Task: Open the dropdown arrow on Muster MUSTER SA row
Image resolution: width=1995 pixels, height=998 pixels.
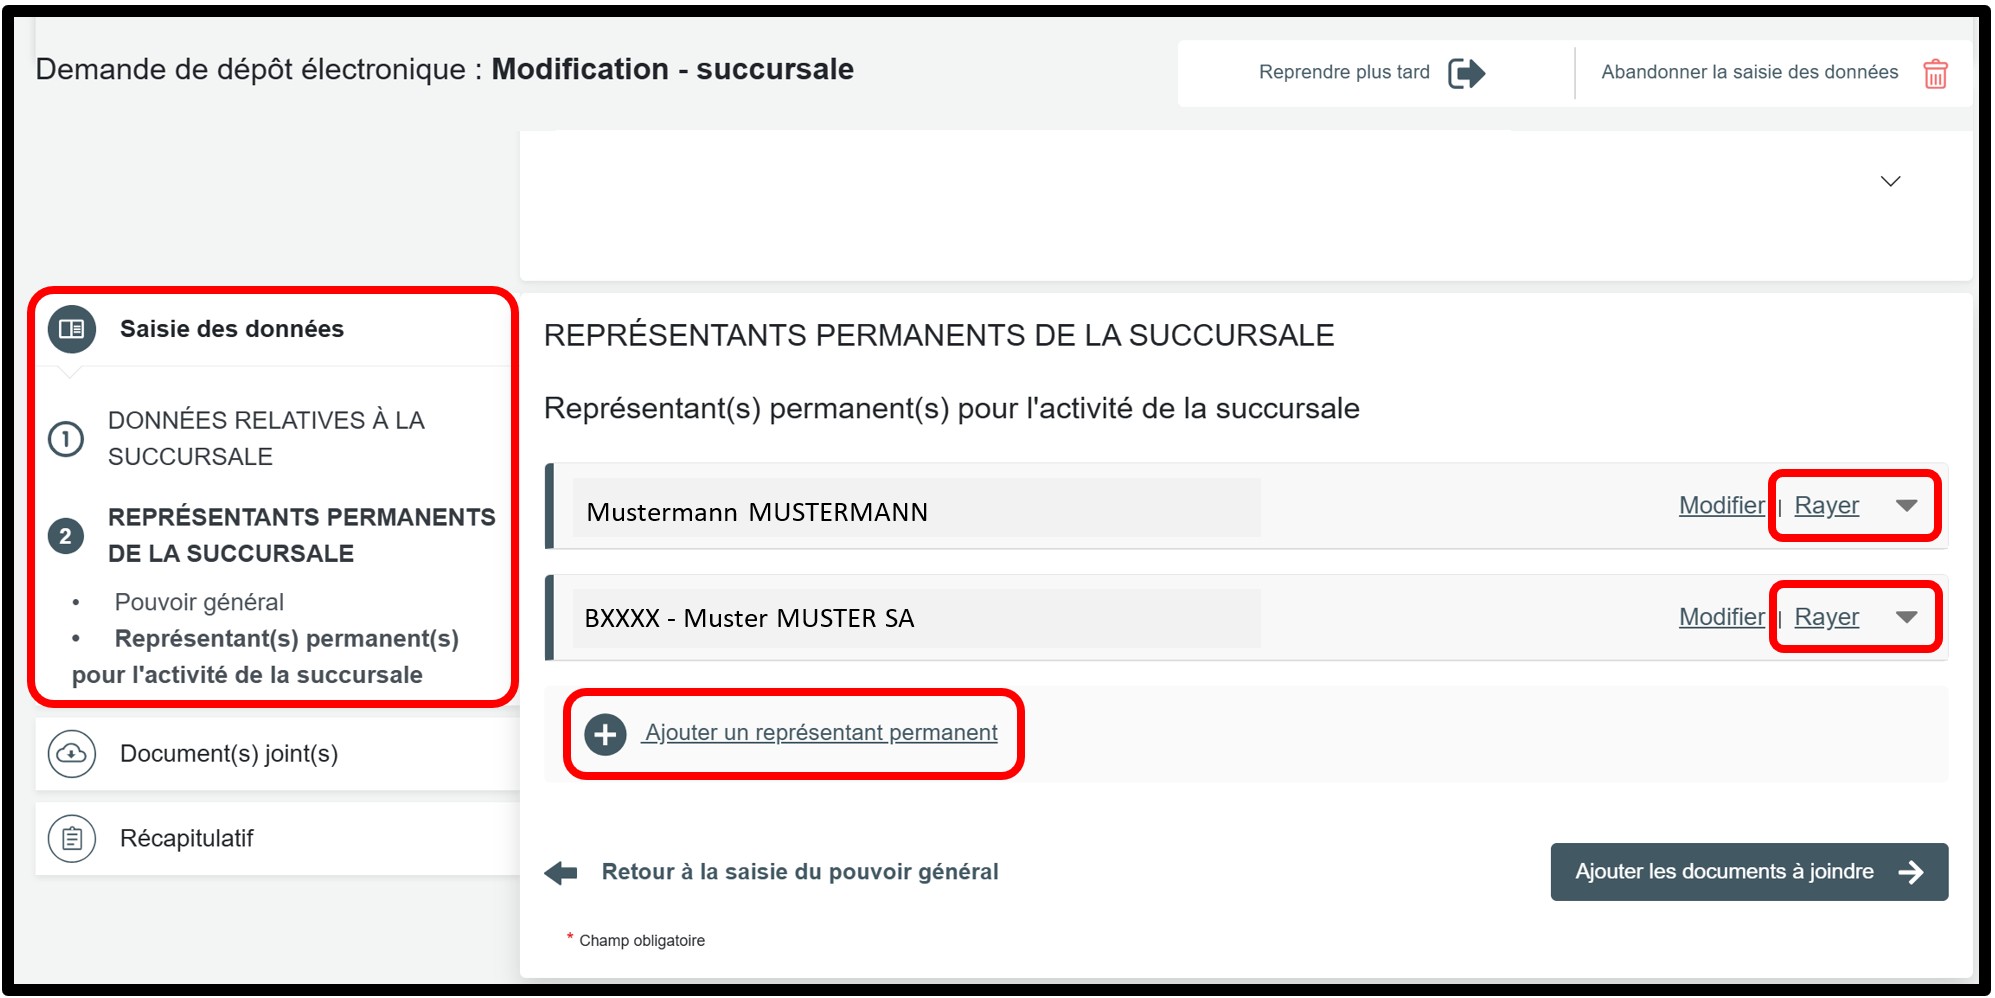Action: coord(1906,617)
